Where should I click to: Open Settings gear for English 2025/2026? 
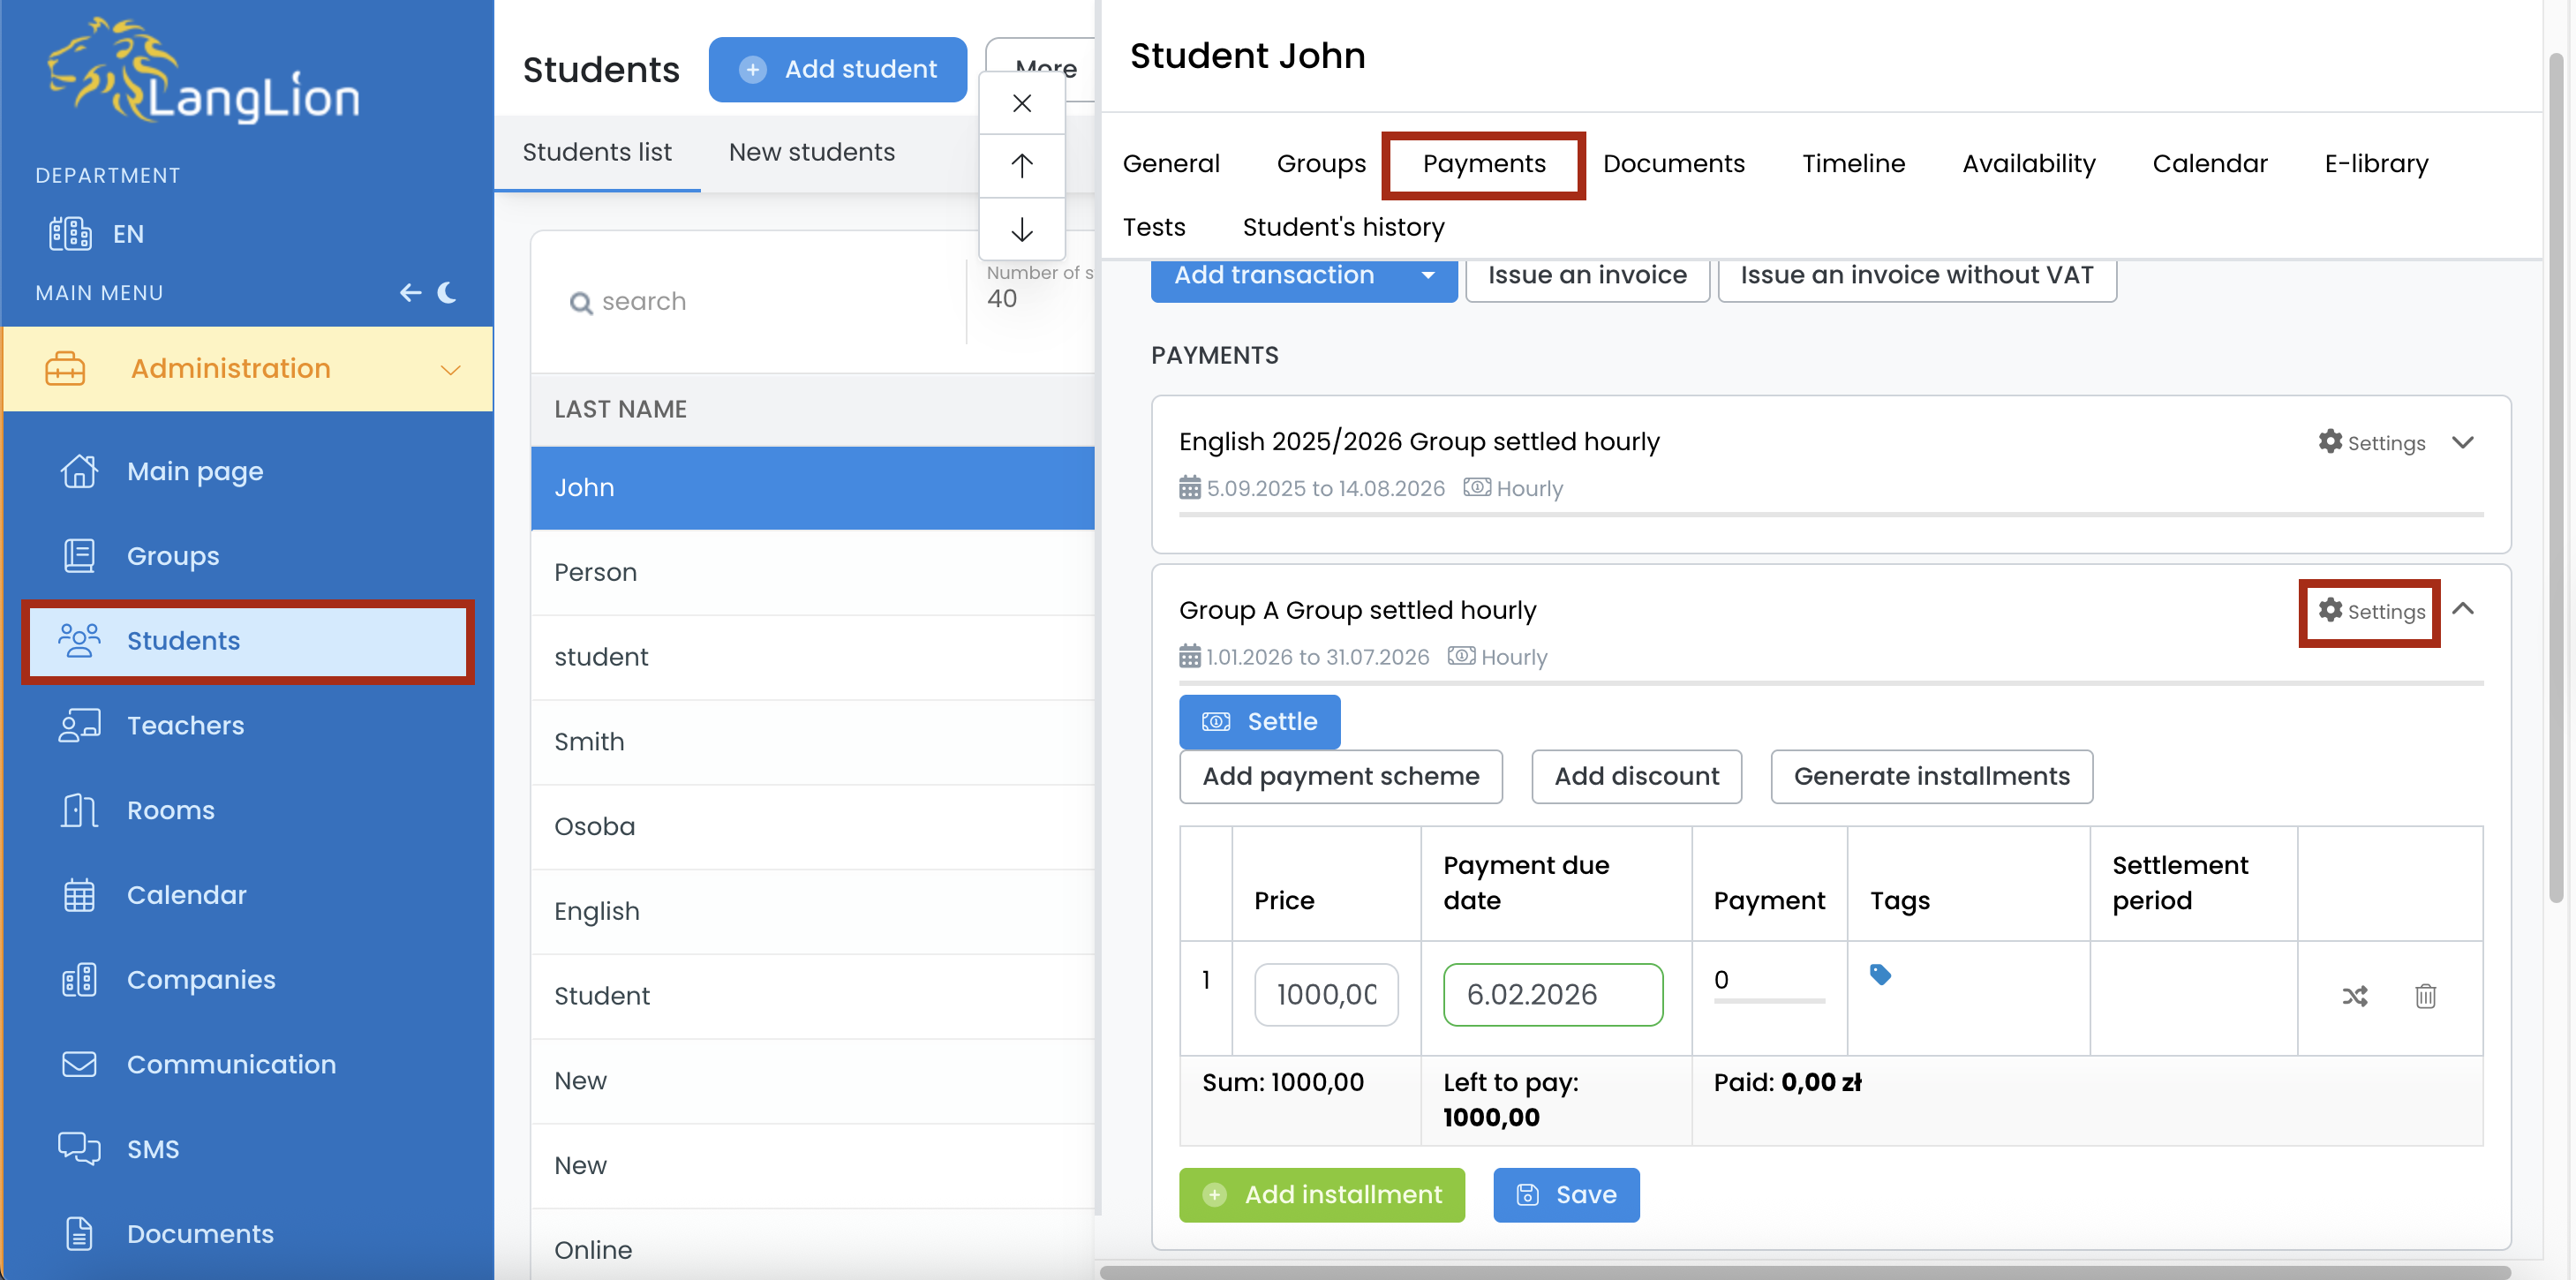(2370, 442)
